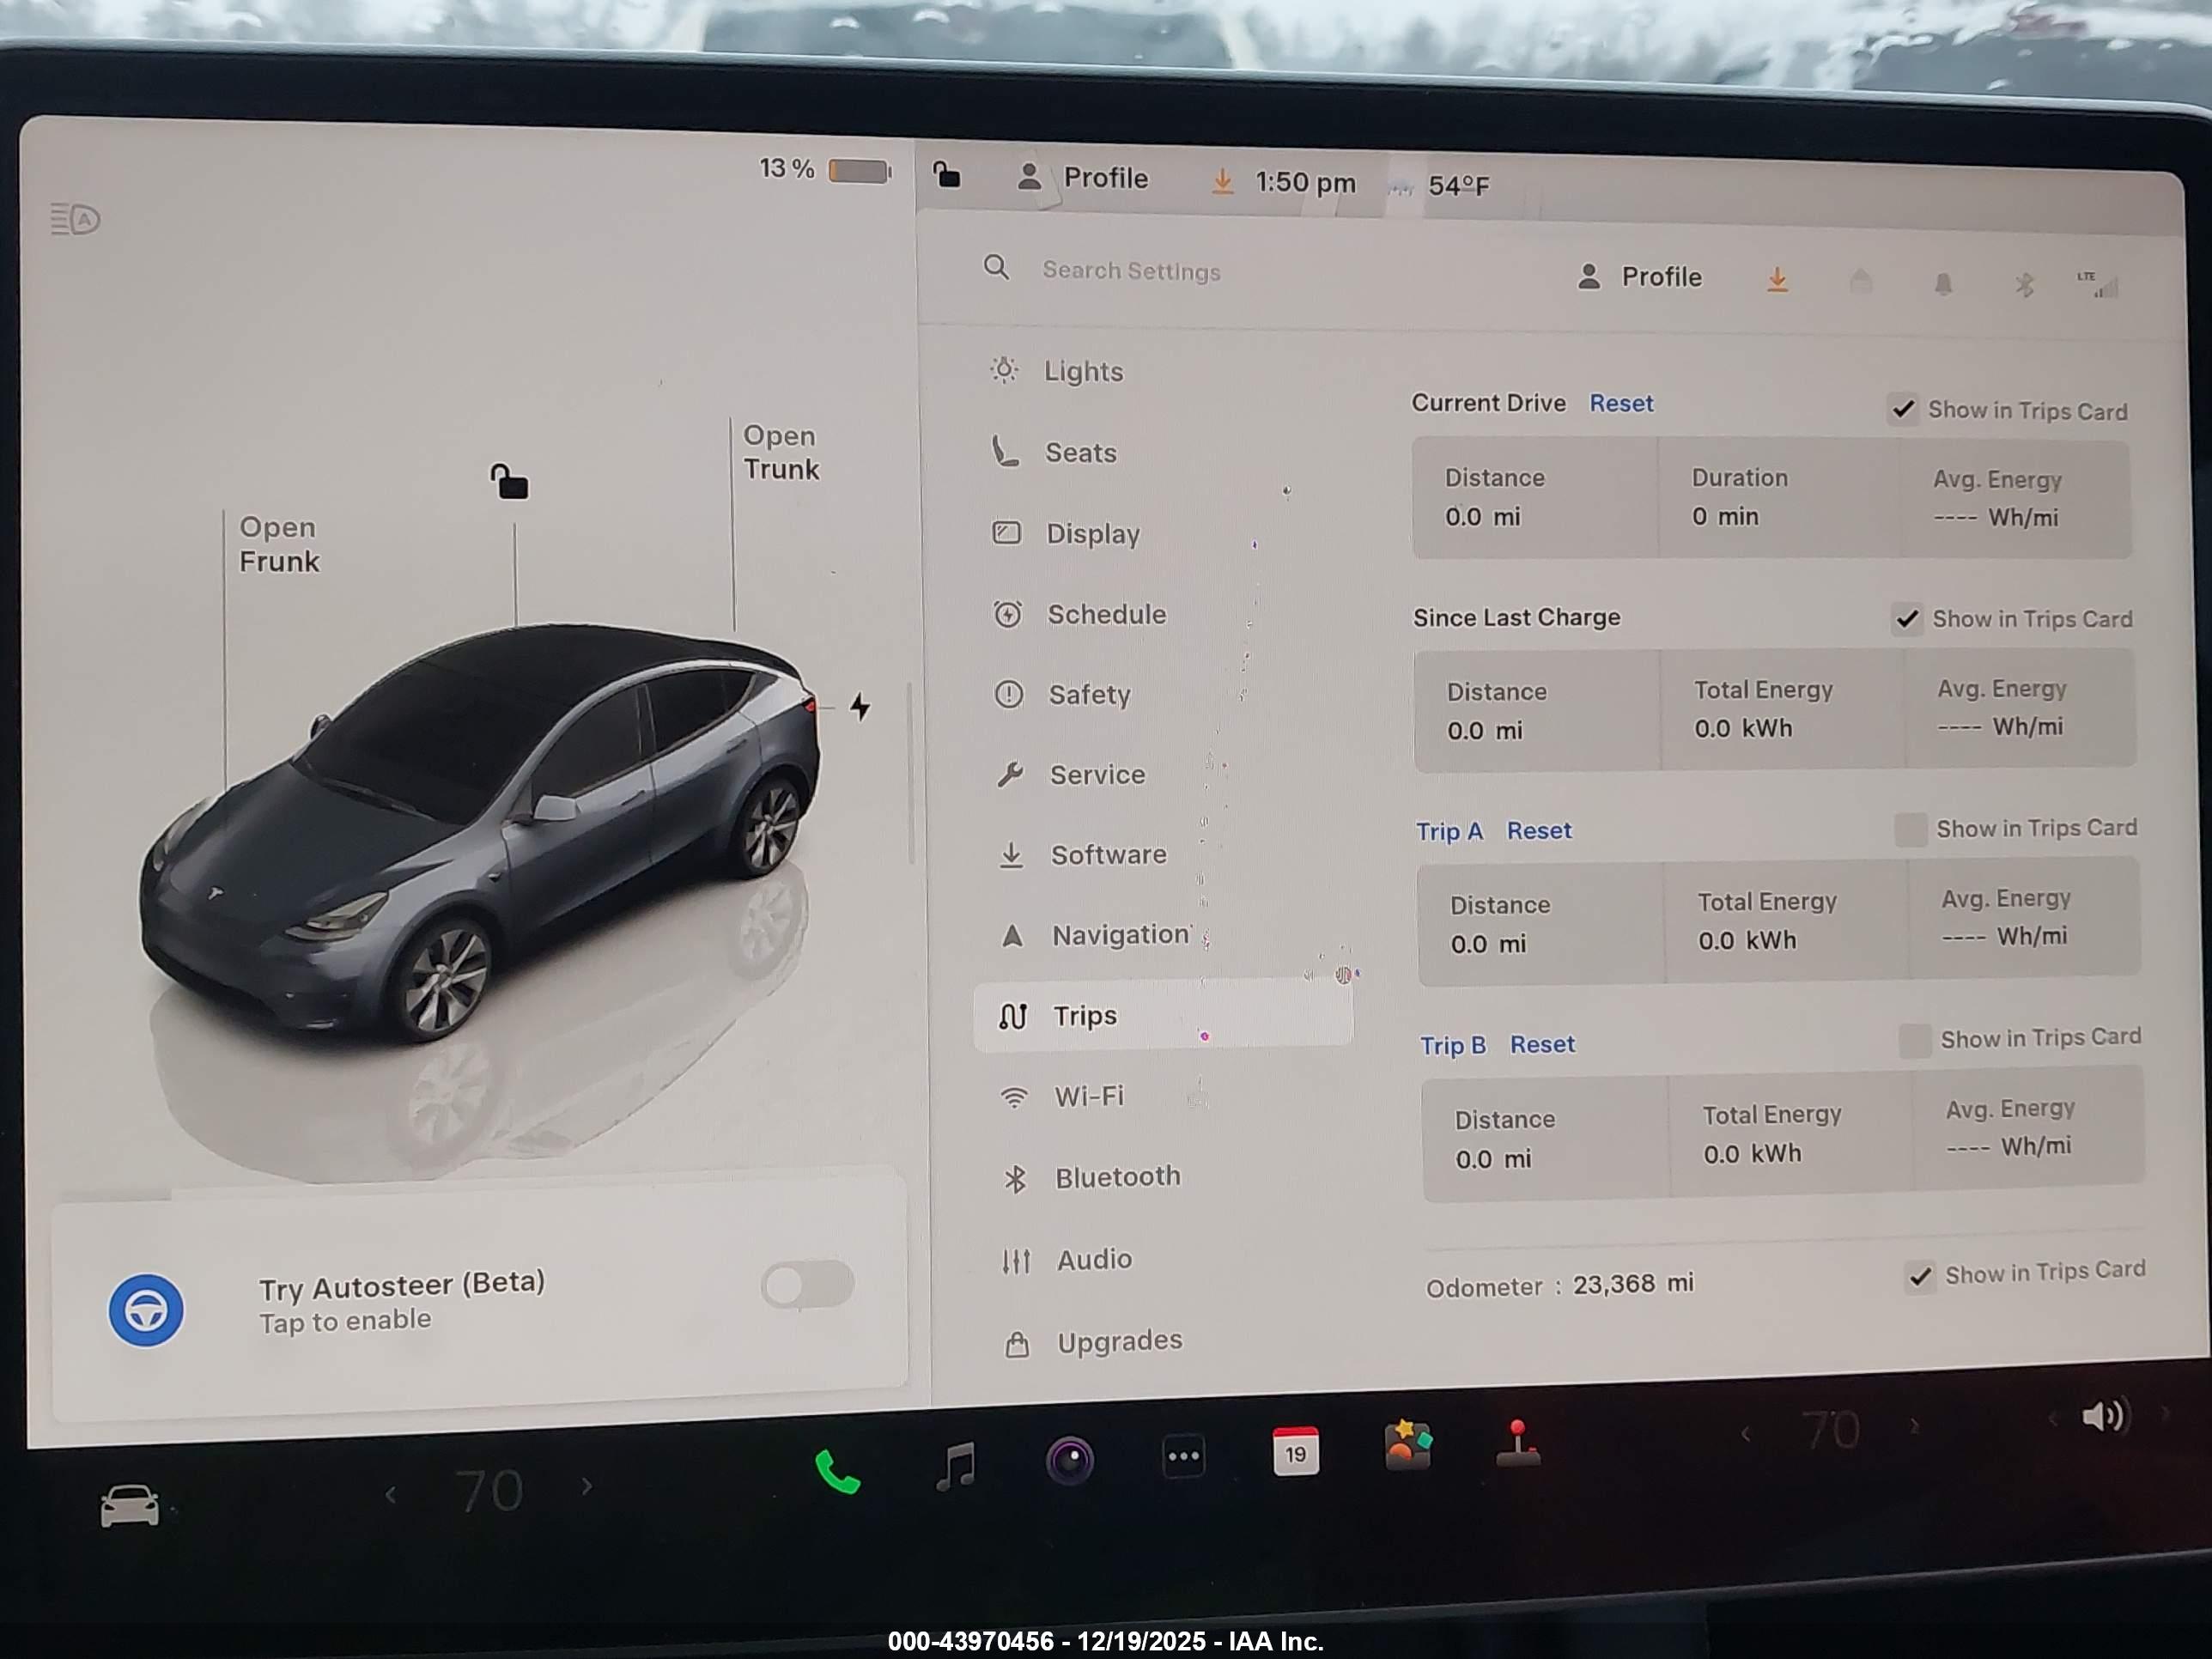The image size is (2212, 1659).
Task: Toggle the Autosteer (Beta) switch
Action: point(808,1284)
